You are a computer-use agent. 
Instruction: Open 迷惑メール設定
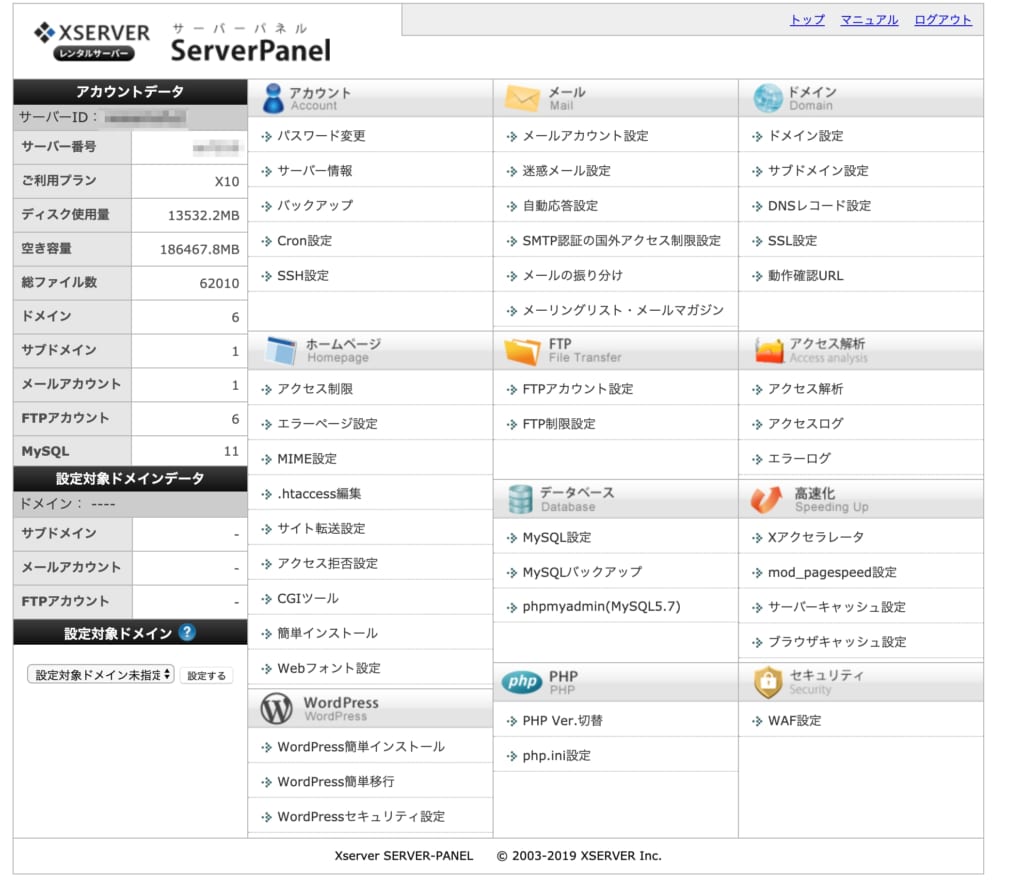pyautogui.click(x=566, y=171)
